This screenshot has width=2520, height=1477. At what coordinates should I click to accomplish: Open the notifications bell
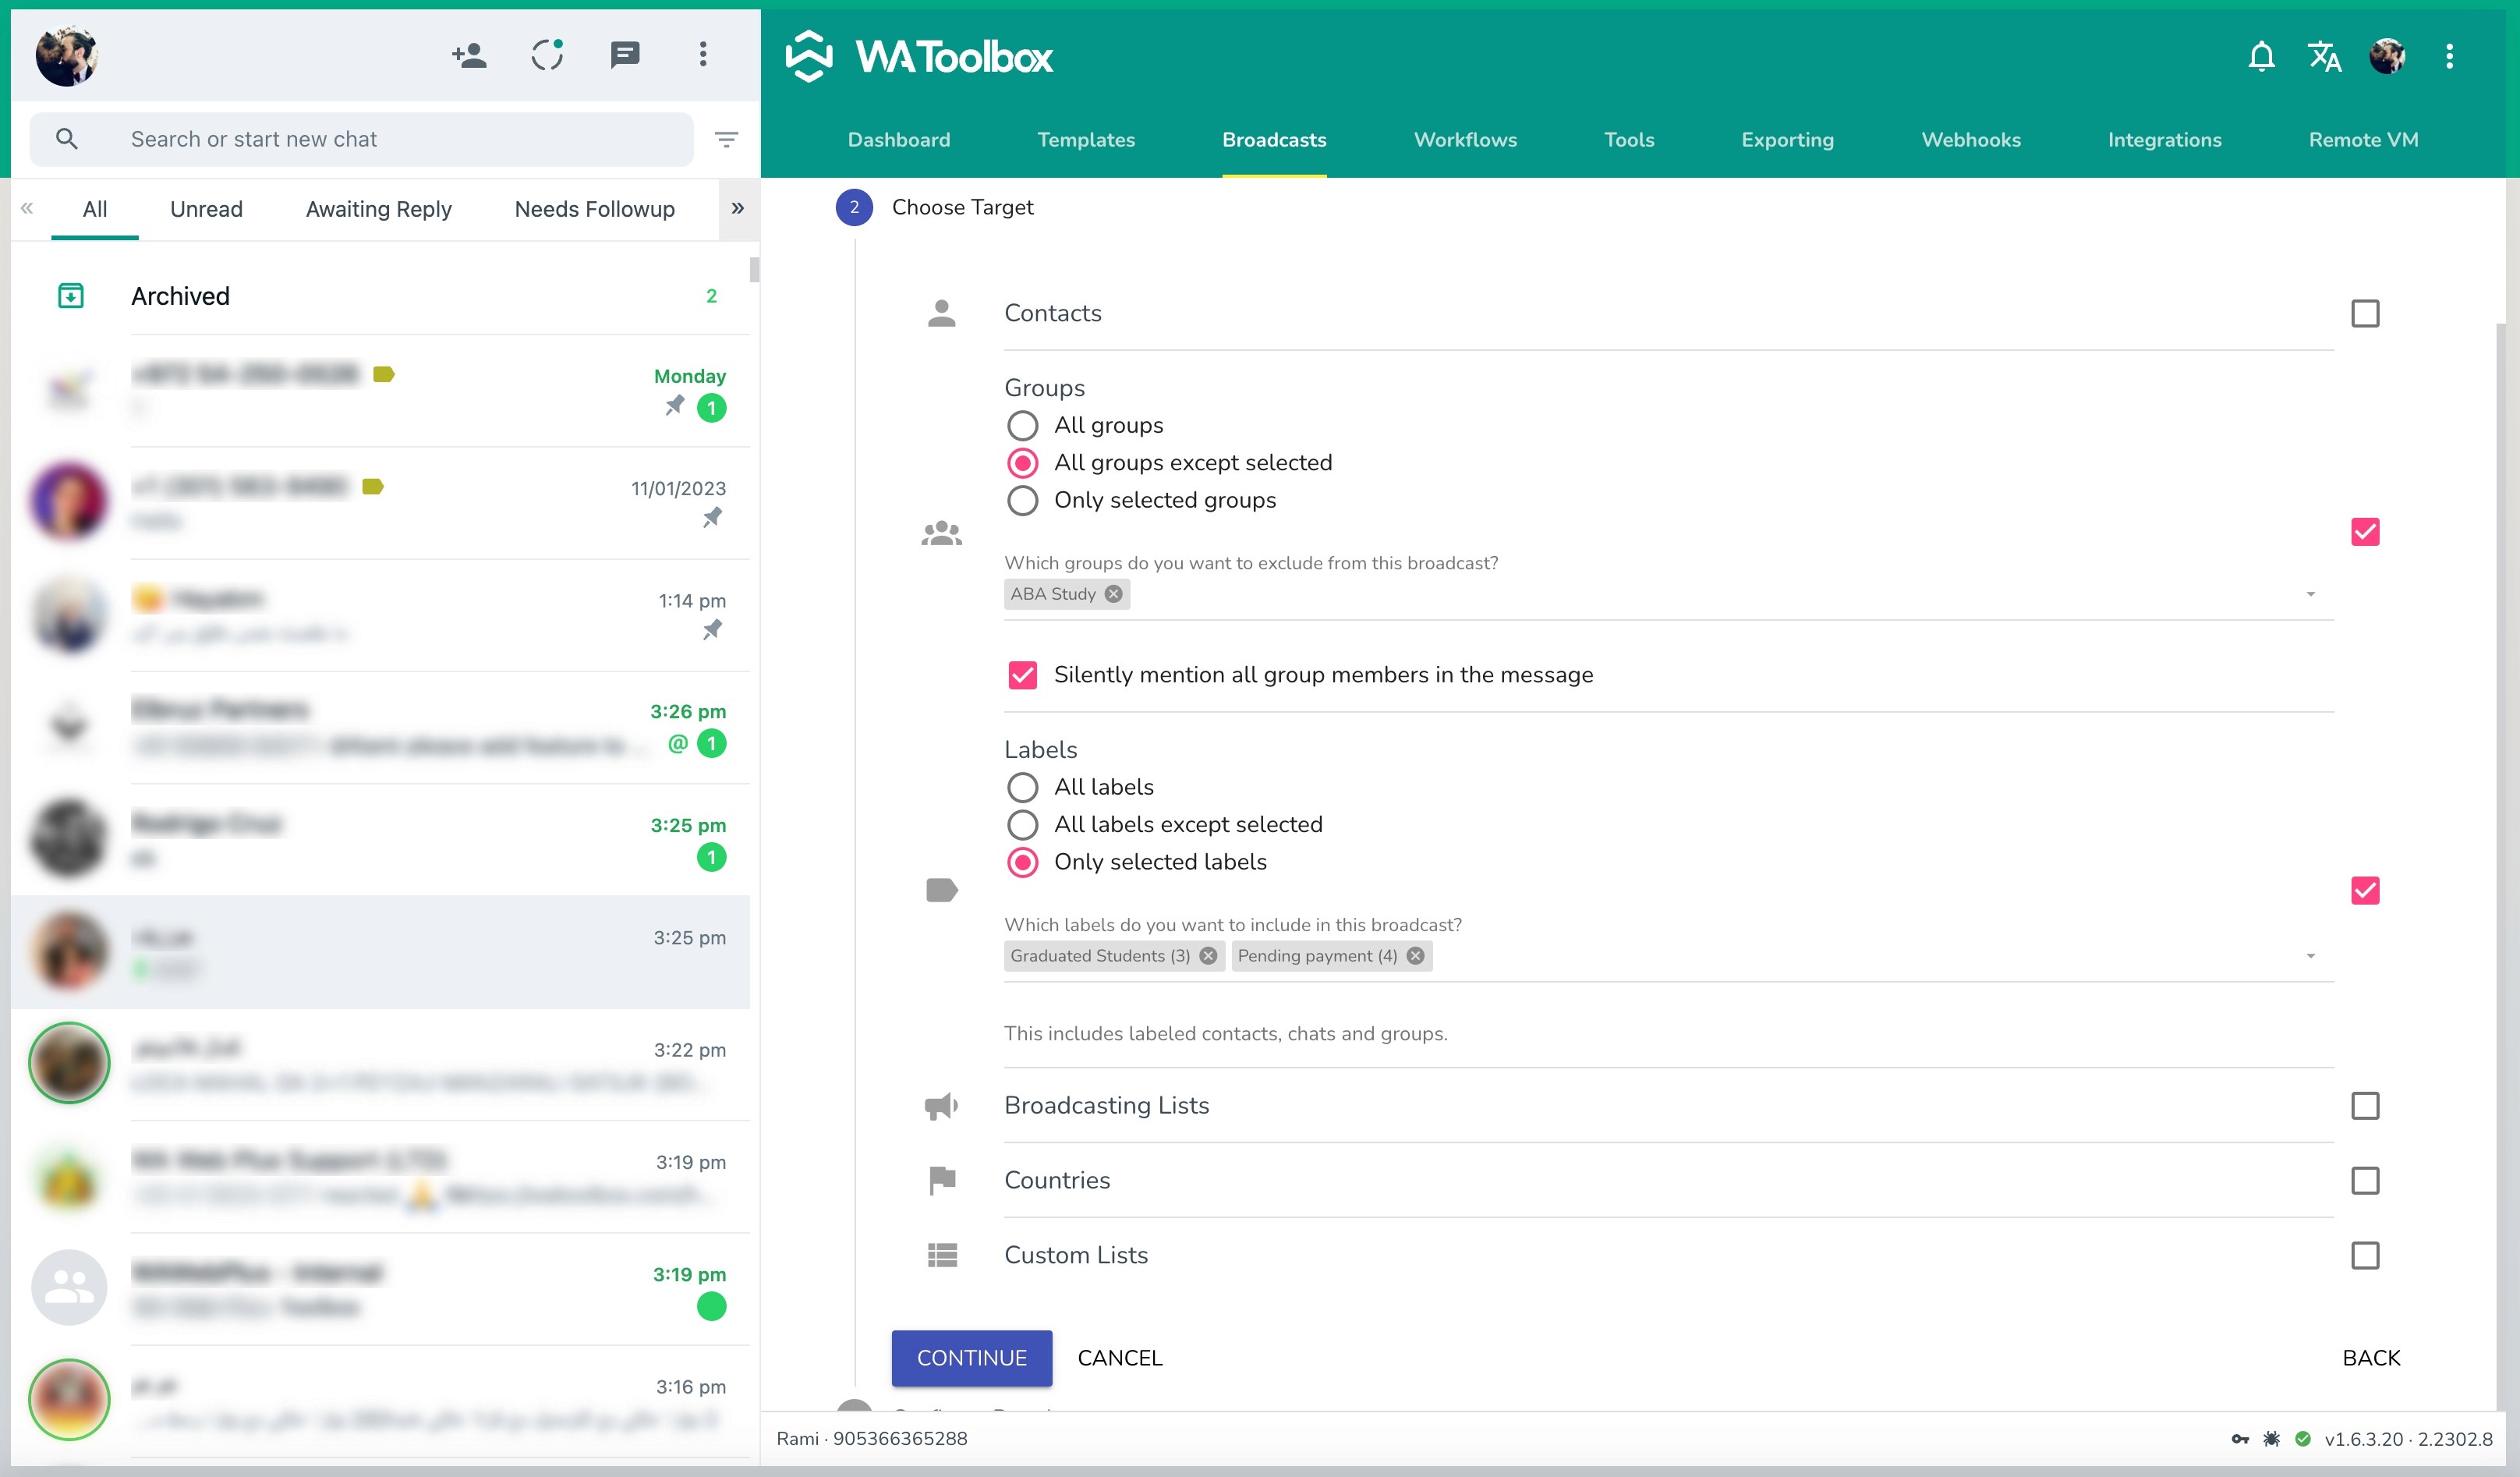click(2261, 56)
